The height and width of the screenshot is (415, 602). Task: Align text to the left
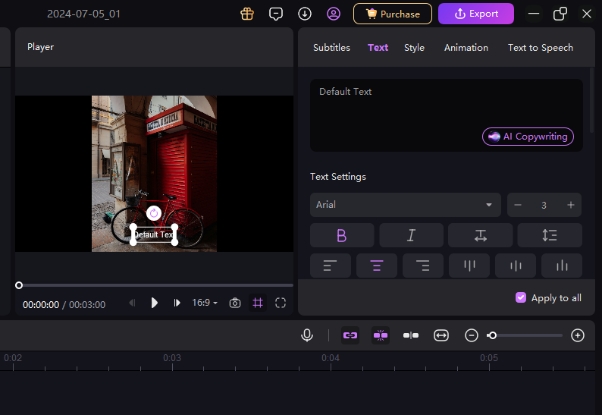coord(330,265)
